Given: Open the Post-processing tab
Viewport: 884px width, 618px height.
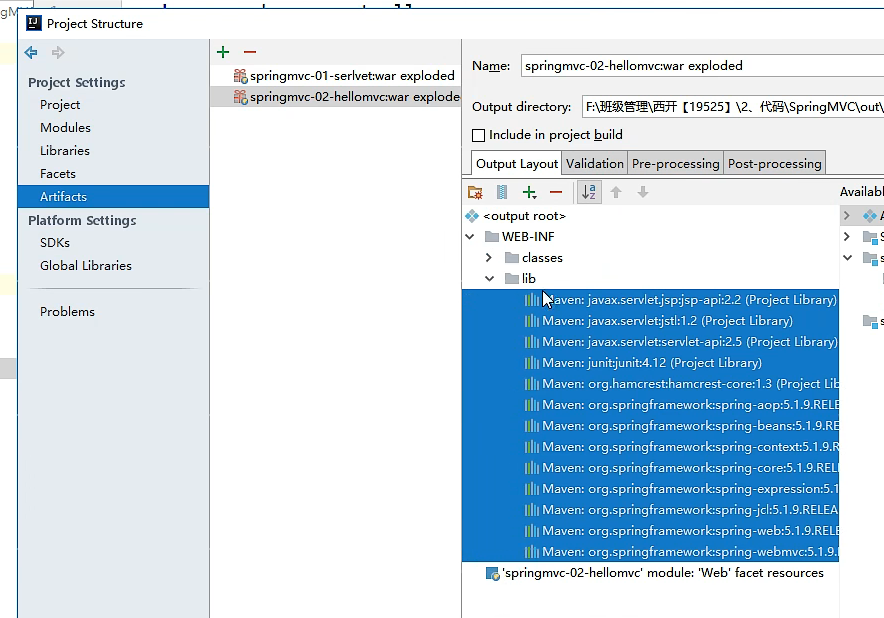Looking at the screenshot, I should point(775,164).
